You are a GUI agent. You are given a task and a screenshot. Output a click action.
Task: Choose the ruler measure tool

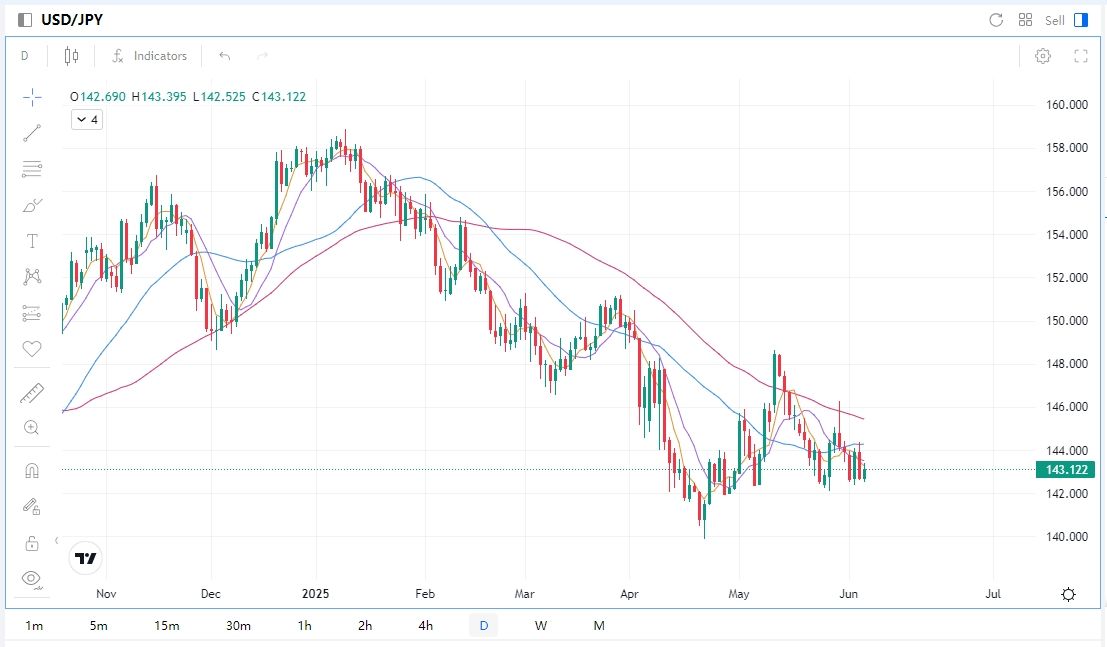[32, 393]
